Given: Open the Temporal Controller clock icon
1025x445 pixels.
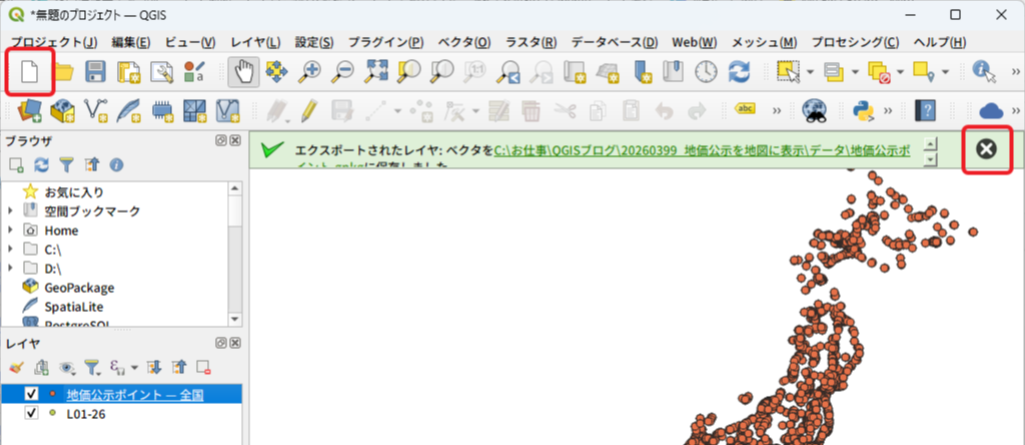Looking at the screenshot, I should click(706, 72).
